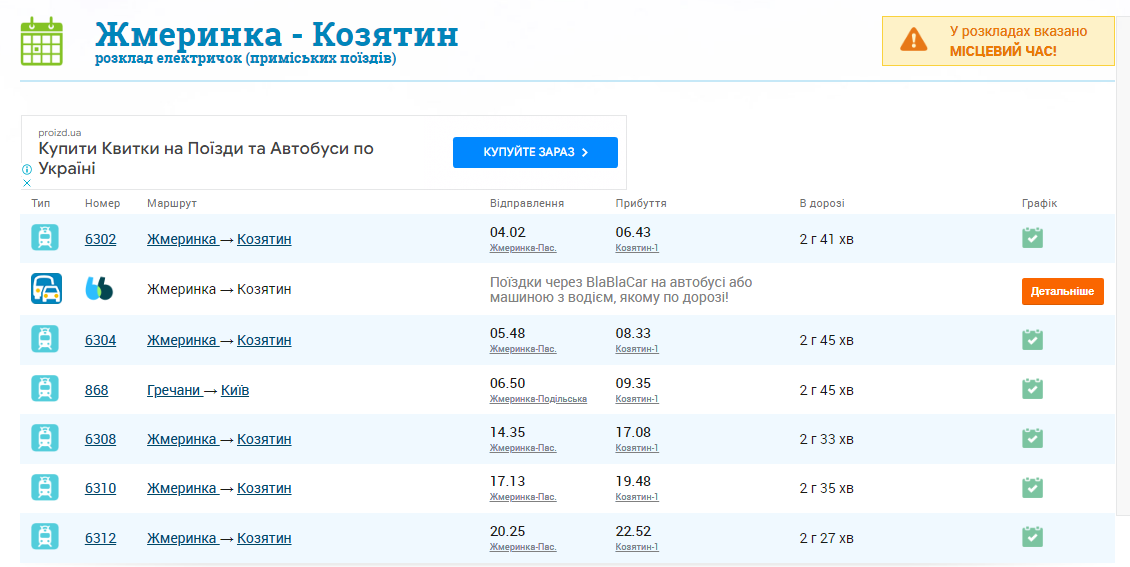Click the green calendar logo icon
This screenshot has height=567, width=1130.
point(42,41)
